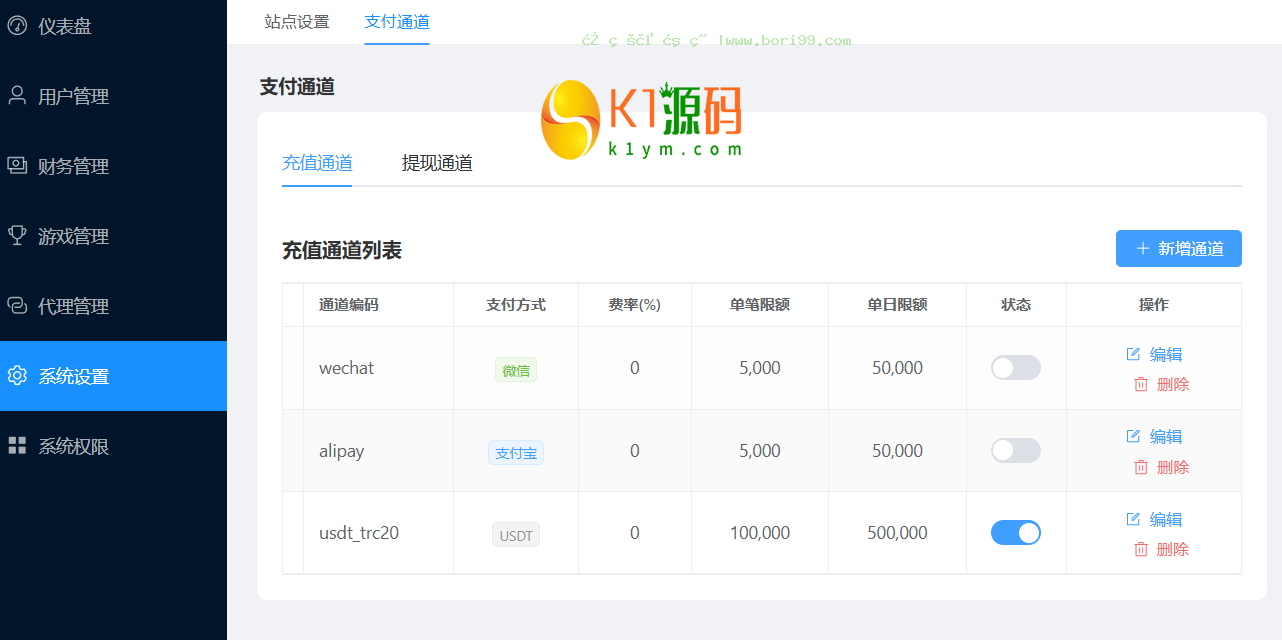This screenshot has width=1282, height=640.
Task: Click the trash icon for alipay row
Action: [1141, 467]
